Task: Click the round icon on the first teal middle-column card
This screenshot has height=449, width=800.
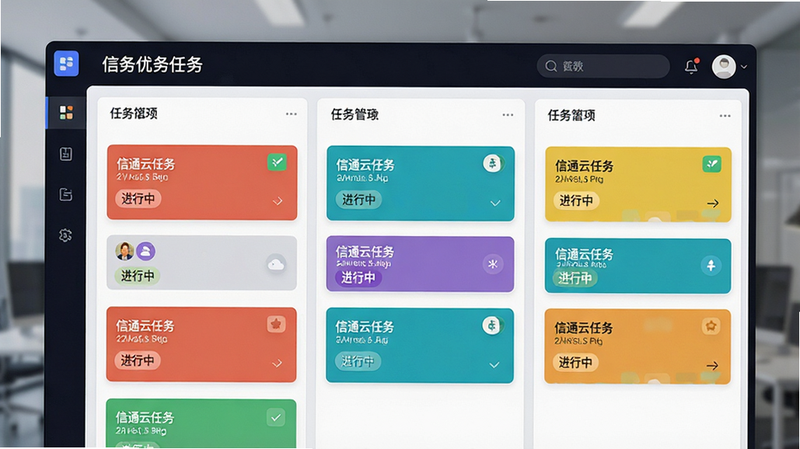Action: coord(492,163)
